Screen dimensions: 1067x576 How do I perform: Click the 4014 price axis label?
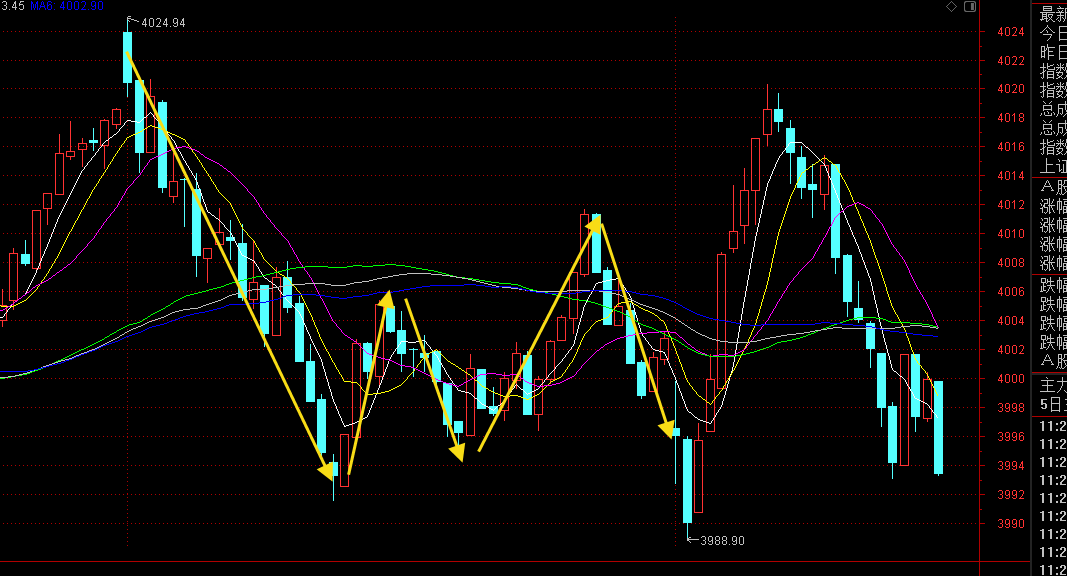click(x=1011, y=176)
